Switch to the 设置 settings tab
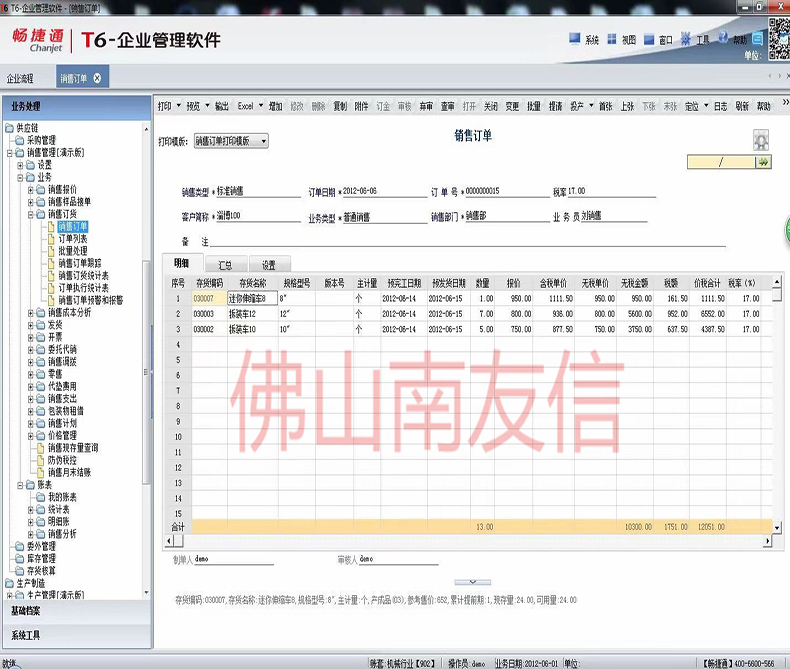 click(269, 264)
